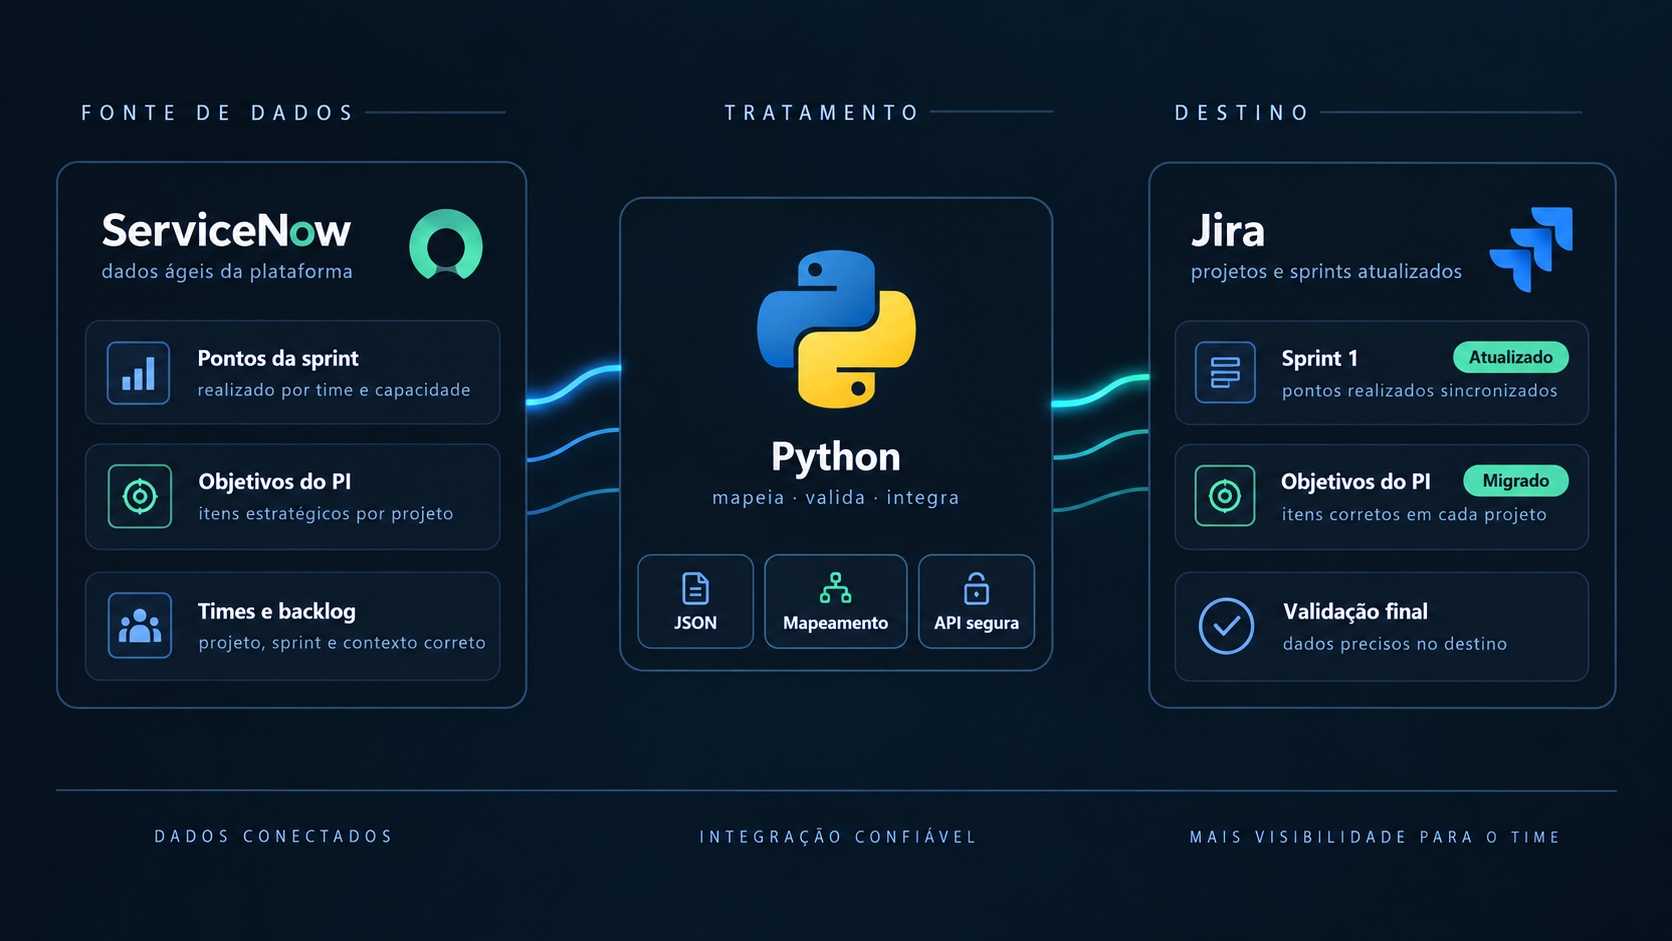Viewport: 1672px width, 941px height.
Task: Click the DESTINO section header
Action: pos(1242,113)
